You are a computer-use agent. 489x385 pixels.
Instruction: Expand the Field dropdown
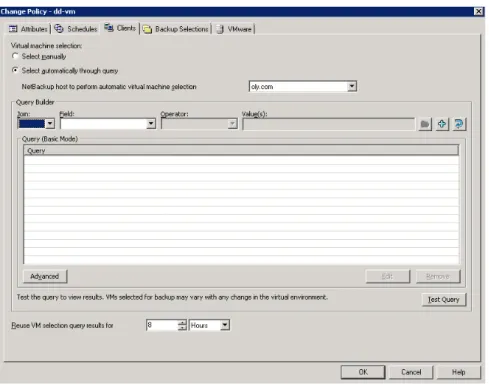[151, 124]
